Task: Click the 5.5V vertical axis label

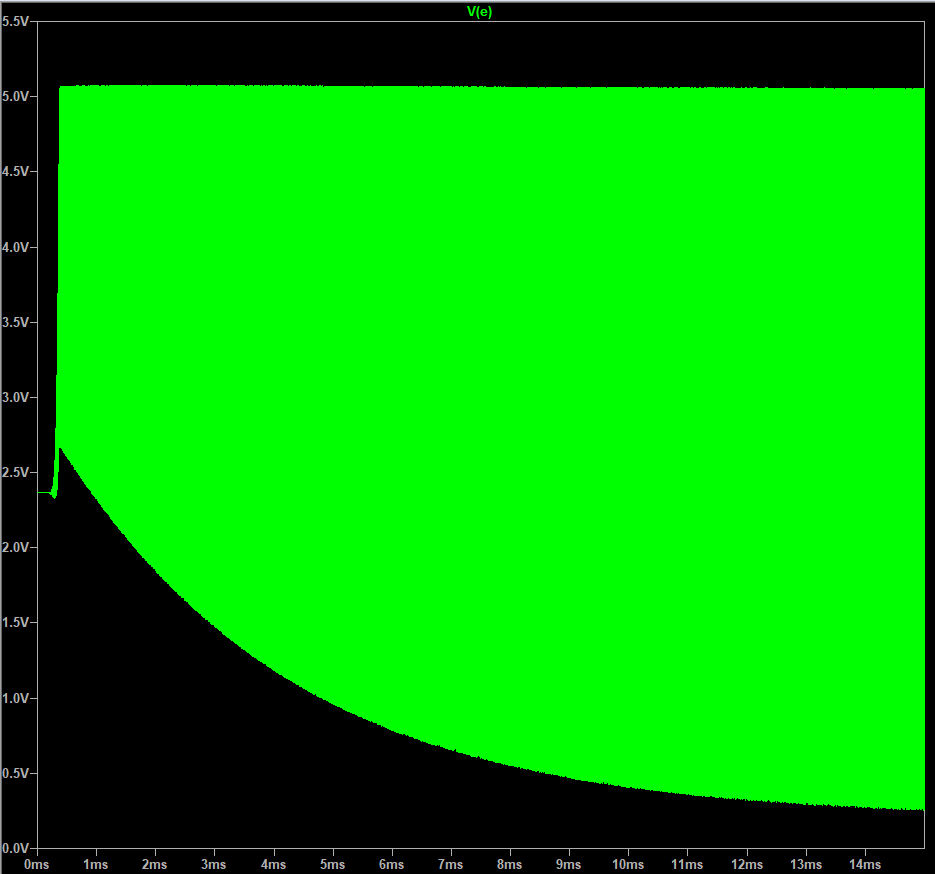Action: (x=15, y=21)
